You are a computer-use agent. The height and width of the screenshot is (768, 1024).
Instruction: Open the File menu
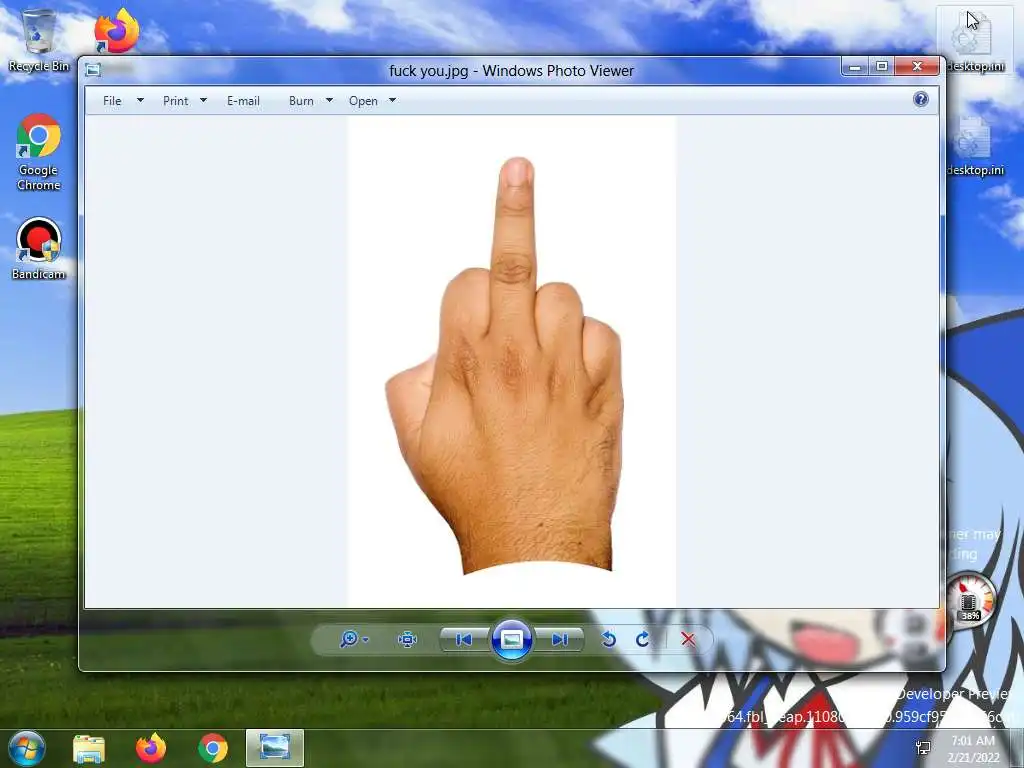(x=112, y=101)
